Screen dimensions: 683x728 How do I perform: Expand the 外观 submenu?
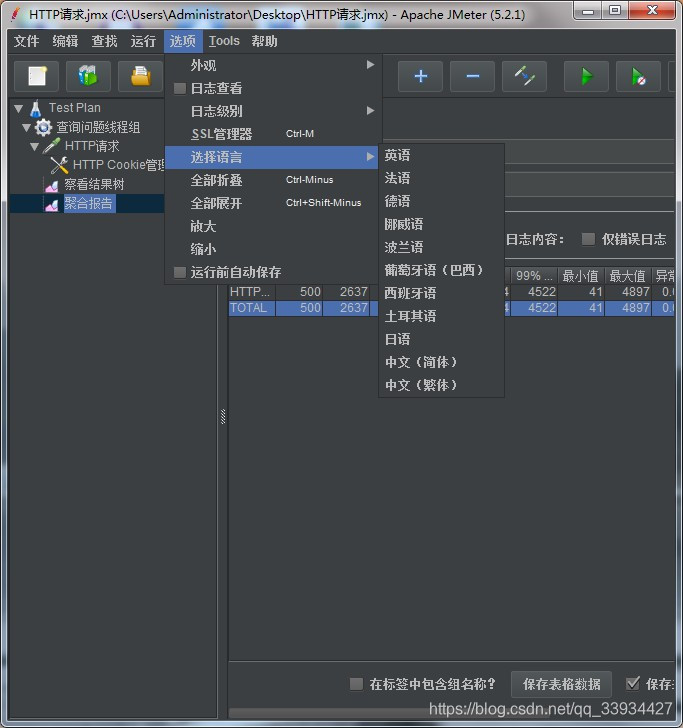[x=272, y=65]
